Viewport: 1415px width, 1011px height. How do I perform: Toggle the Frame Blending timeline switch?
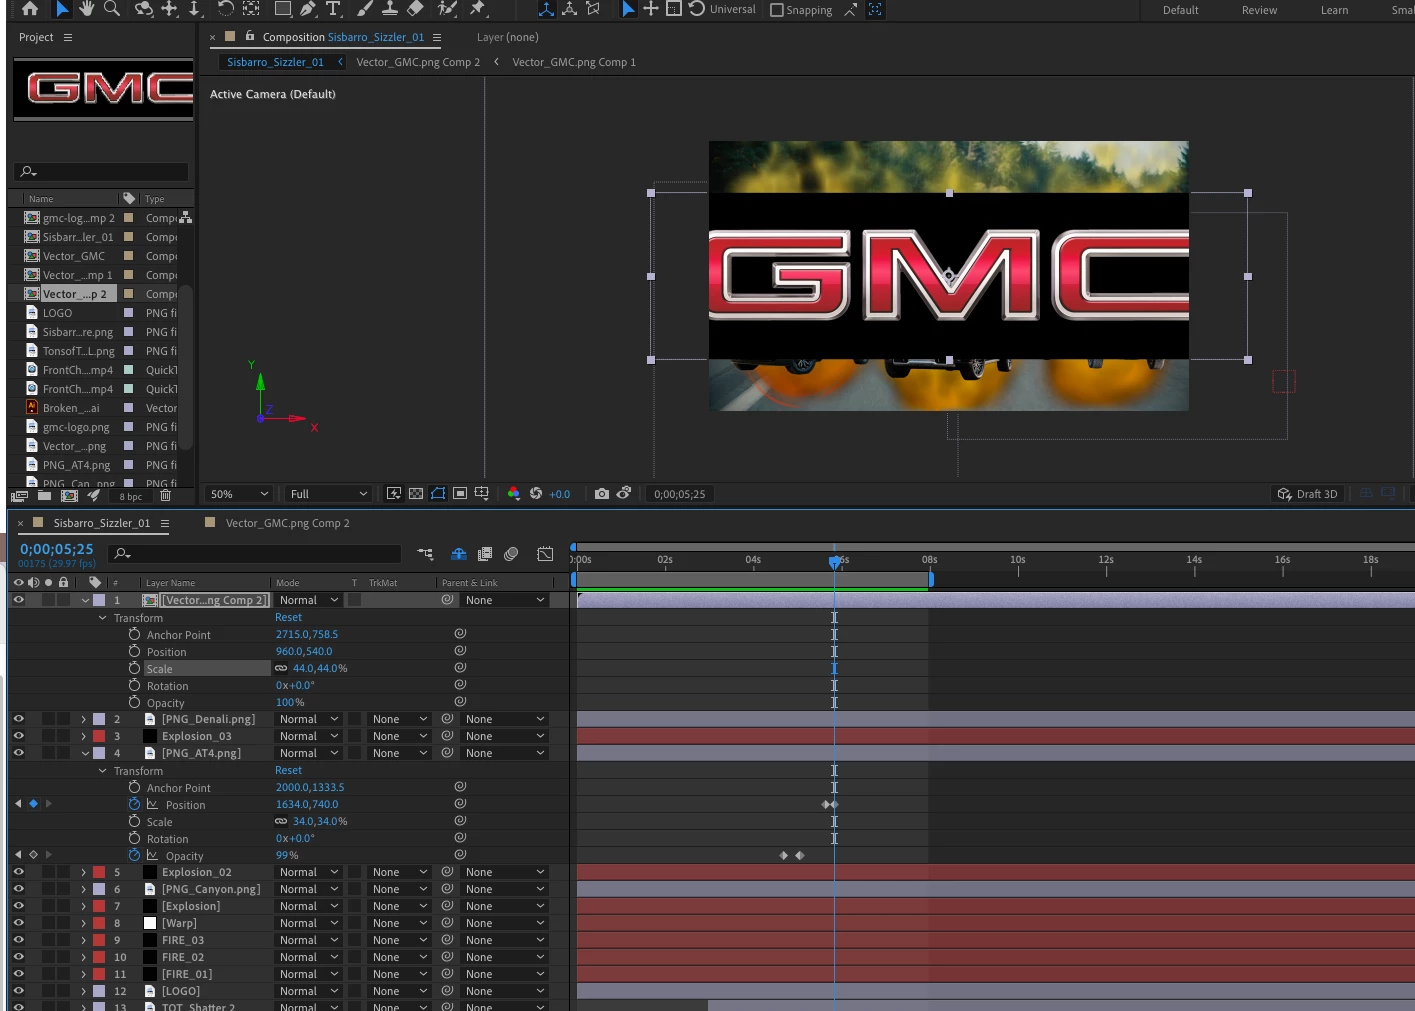point(485,554)
